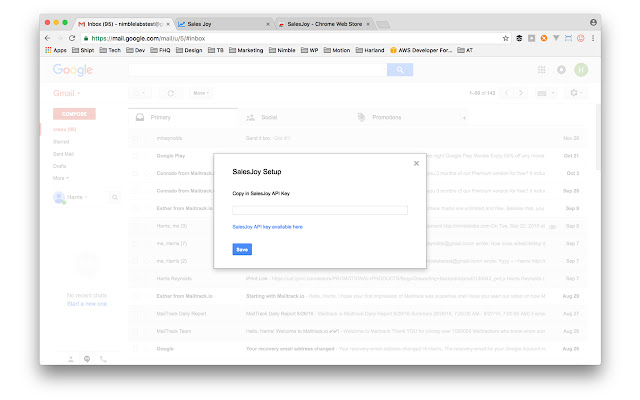The height and width of the screenshot is (400, 640).
Task: Click the orange extension icon in Chrome toolbar
Action: click(x=544, y=38)
